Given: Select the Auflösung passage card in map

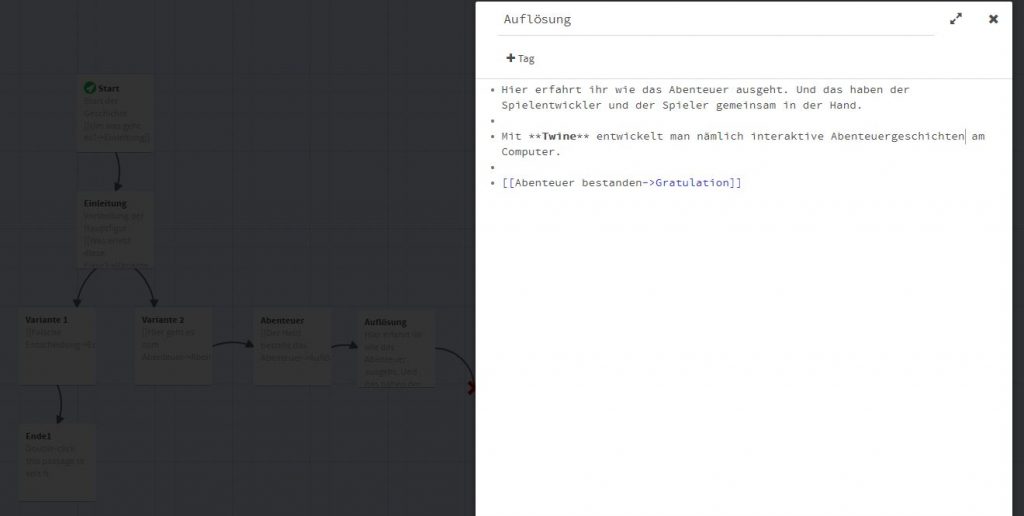Looking at the screenshot, I should tap(396, 348).
